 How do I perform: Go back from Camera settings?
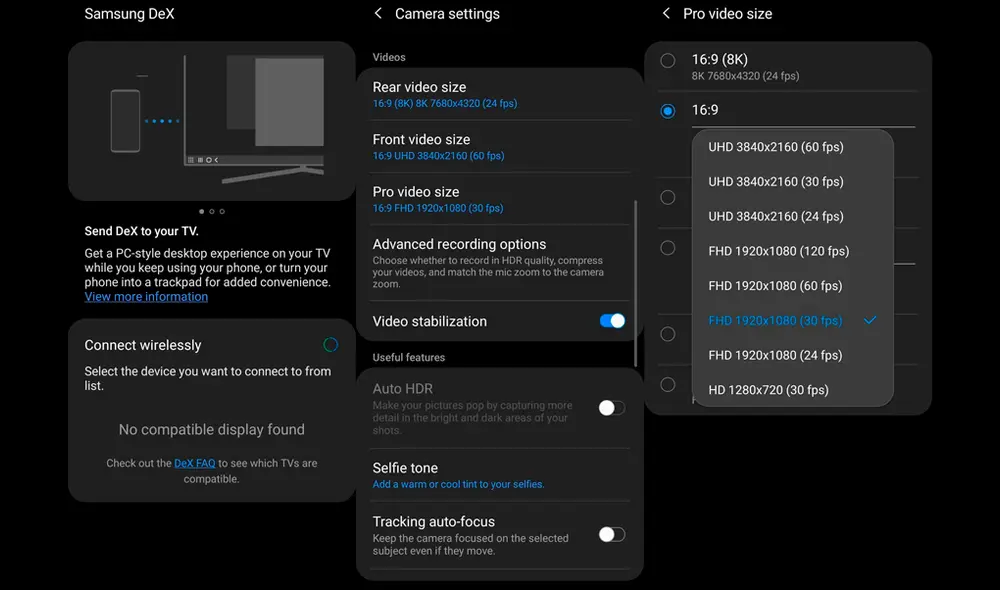pyautogui.click(x=378, y=13)
